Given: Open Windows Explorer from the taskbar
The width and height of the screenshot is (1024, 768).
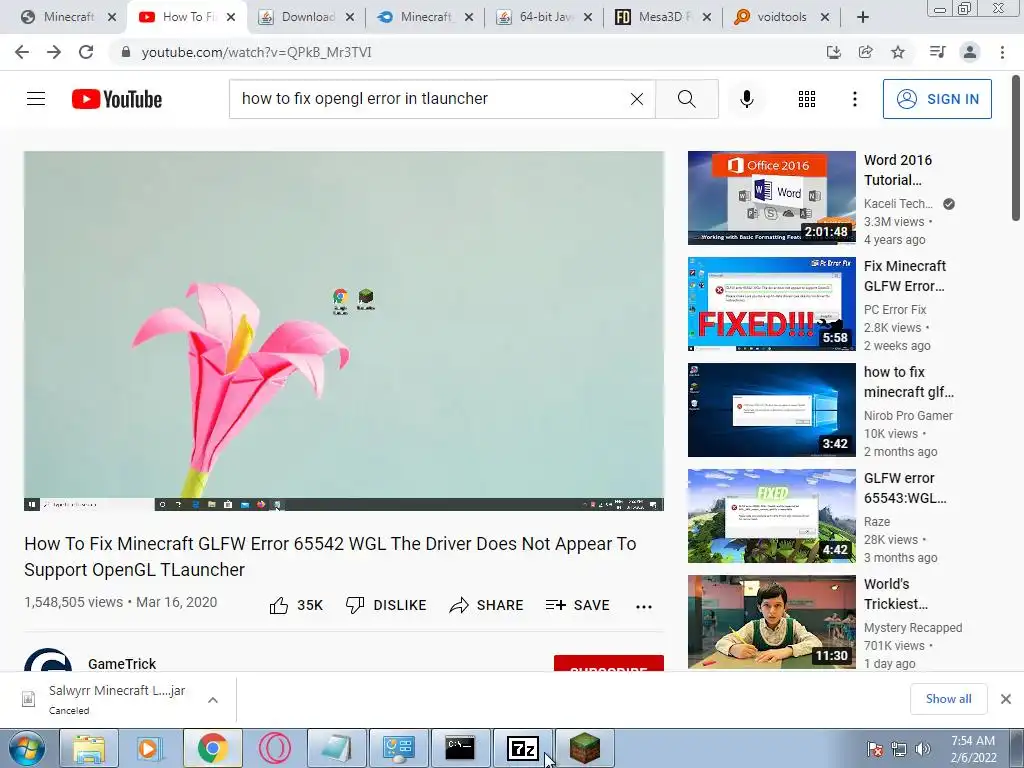Looking at the screenshot, I should click(x=89, y=748).
